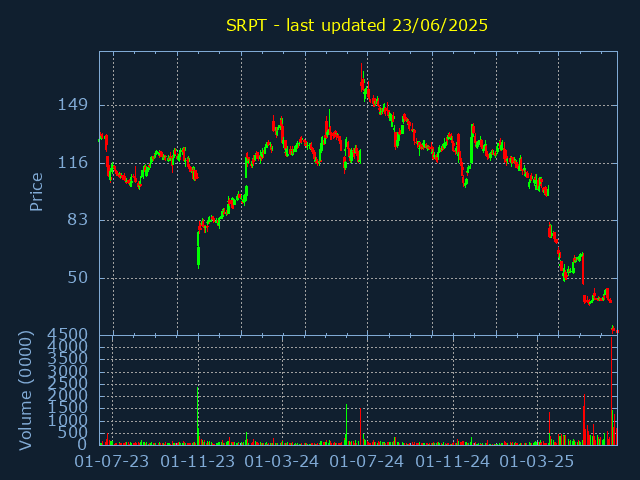Click the date label 01-03-24

(x=282, y=462)
